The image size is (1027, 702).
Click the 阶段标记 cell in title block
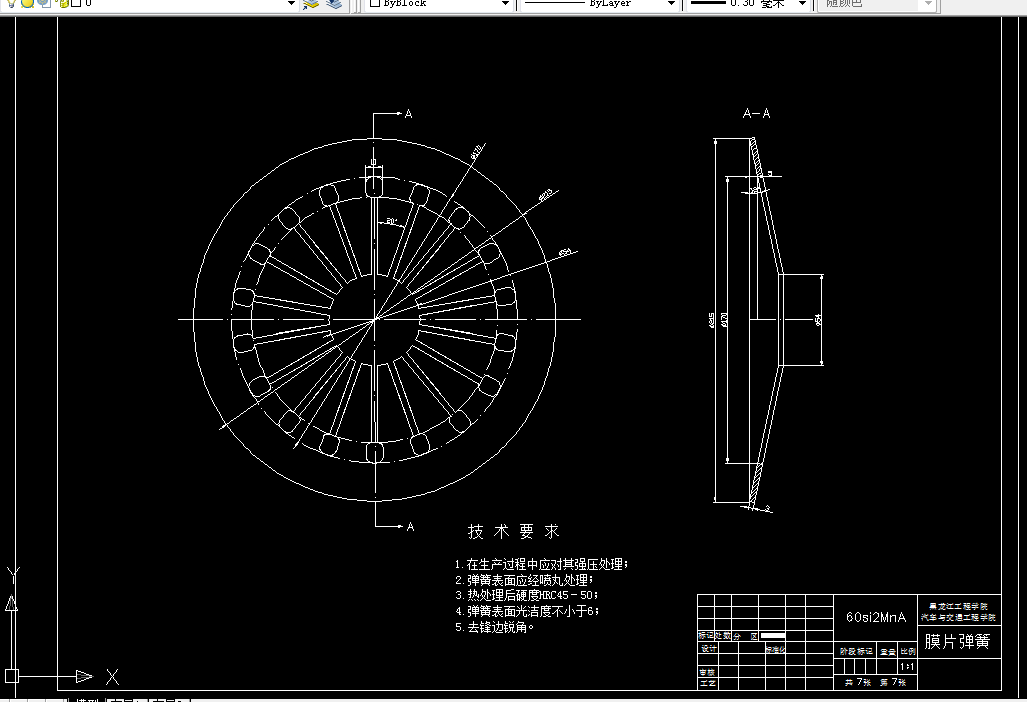tap(856, 652)
